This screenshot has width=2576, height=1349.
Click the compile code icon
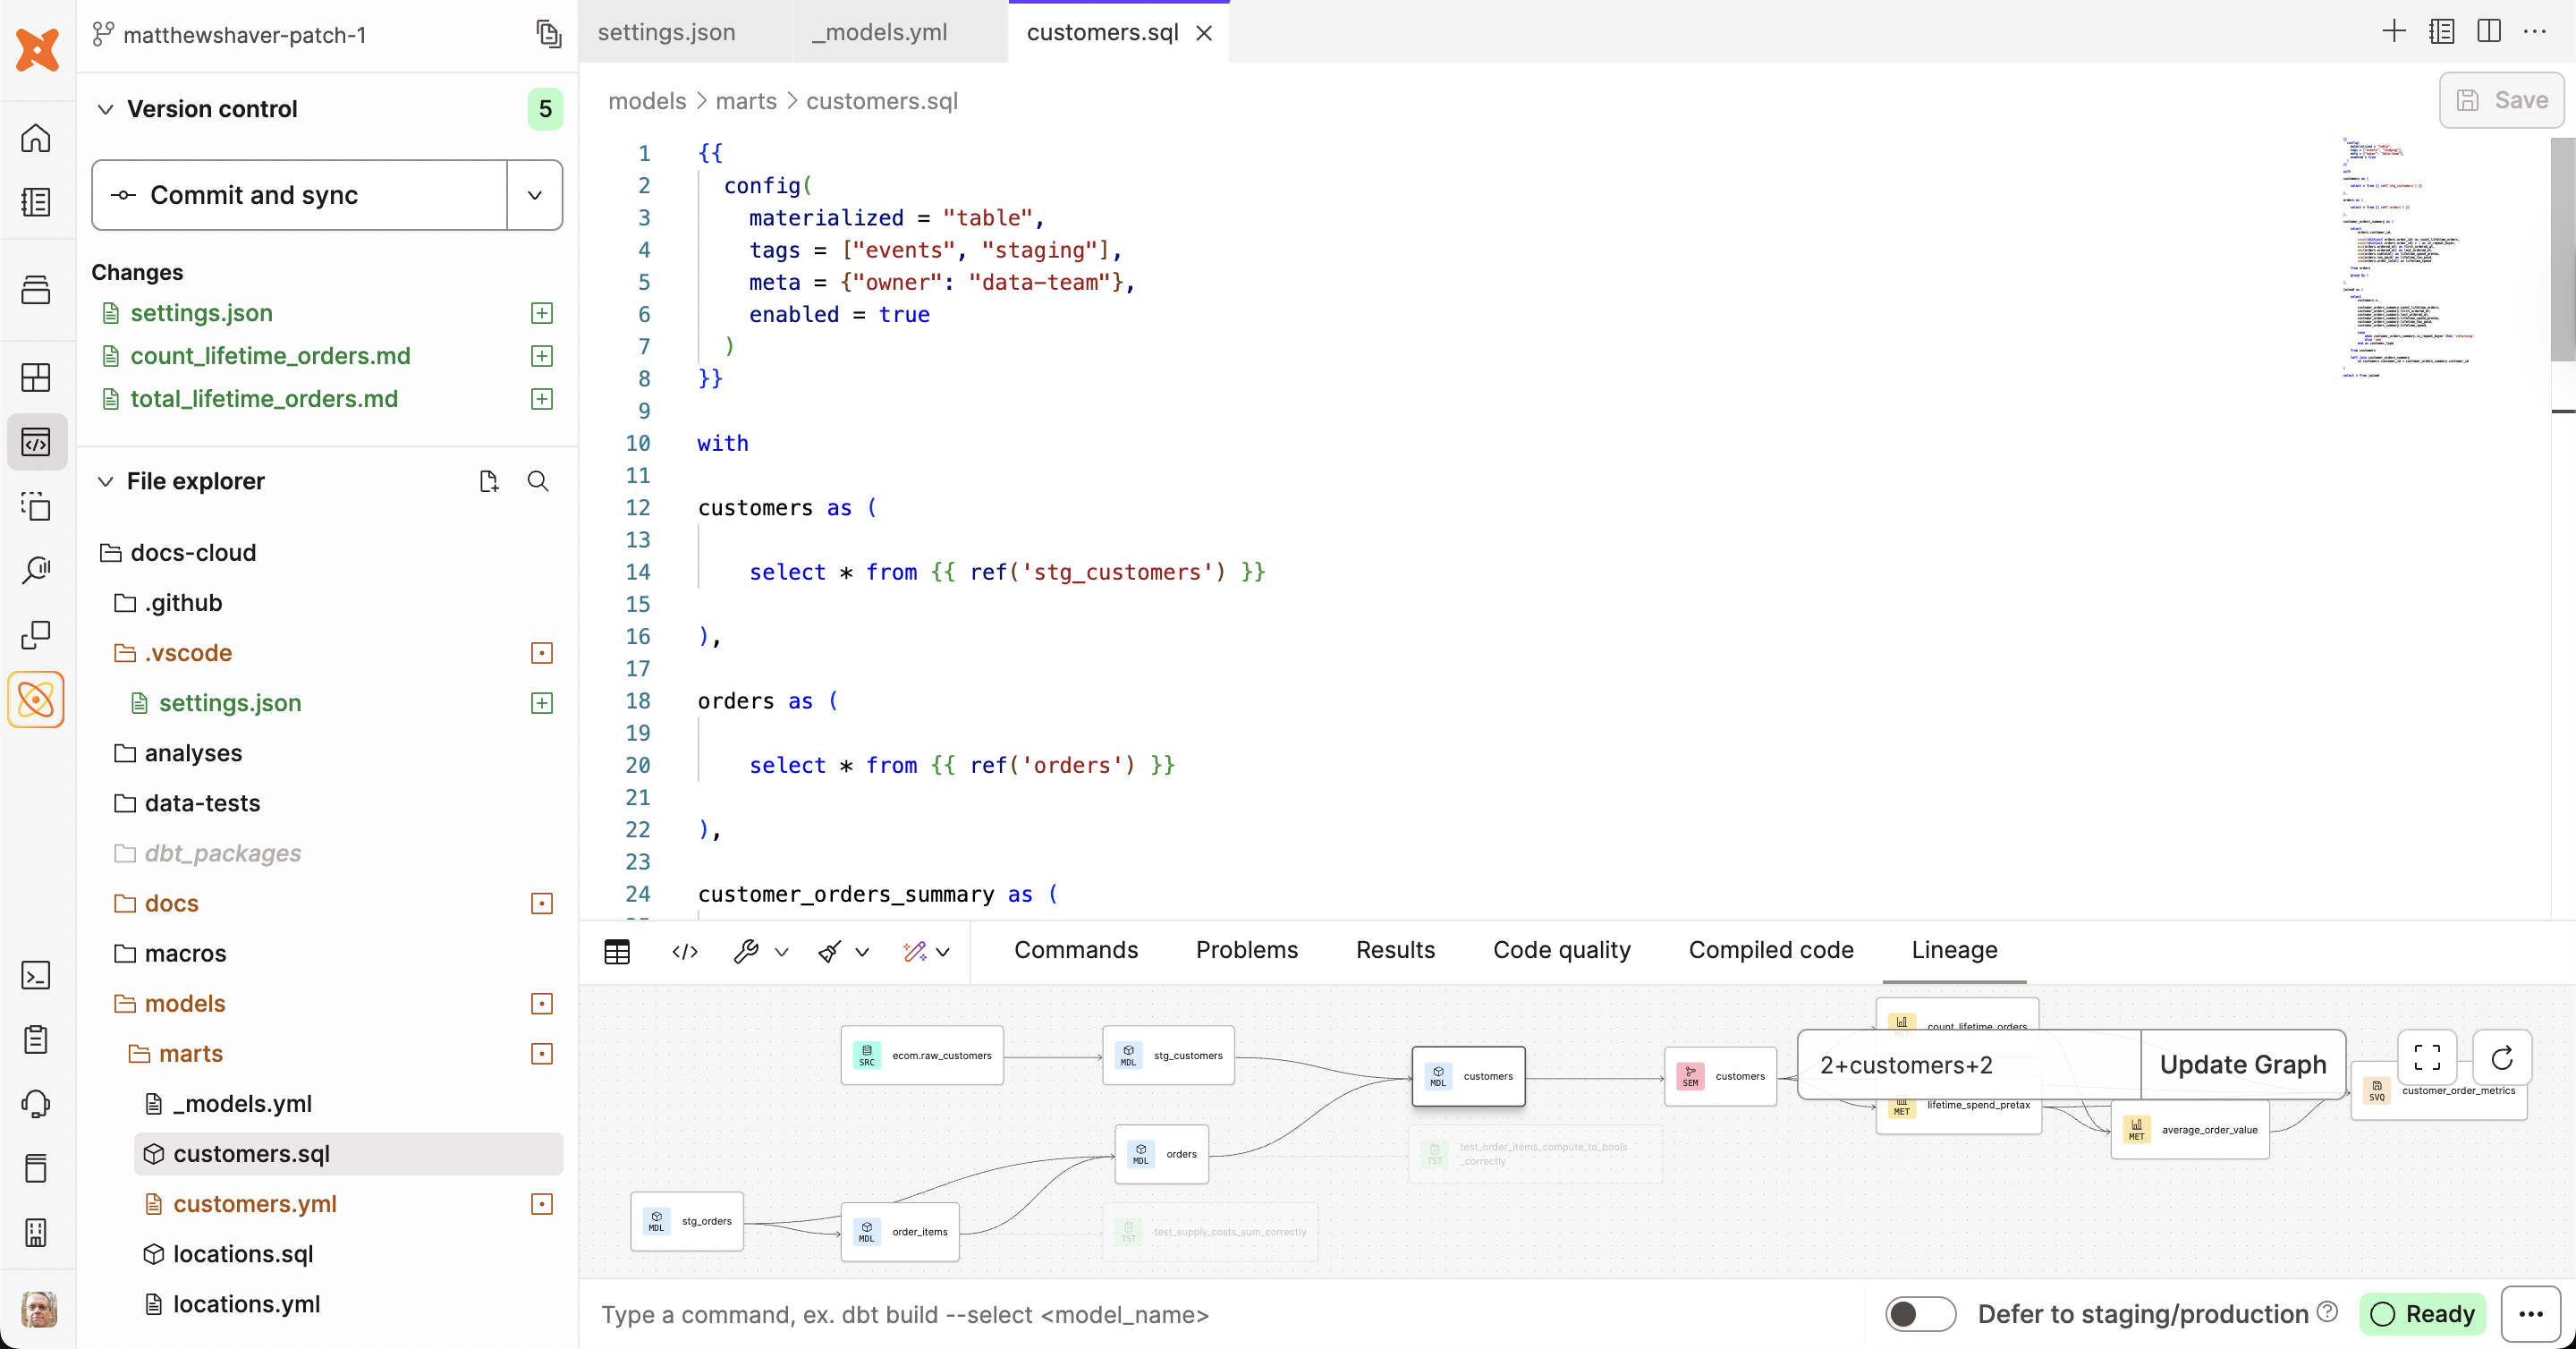pos(684,952)
